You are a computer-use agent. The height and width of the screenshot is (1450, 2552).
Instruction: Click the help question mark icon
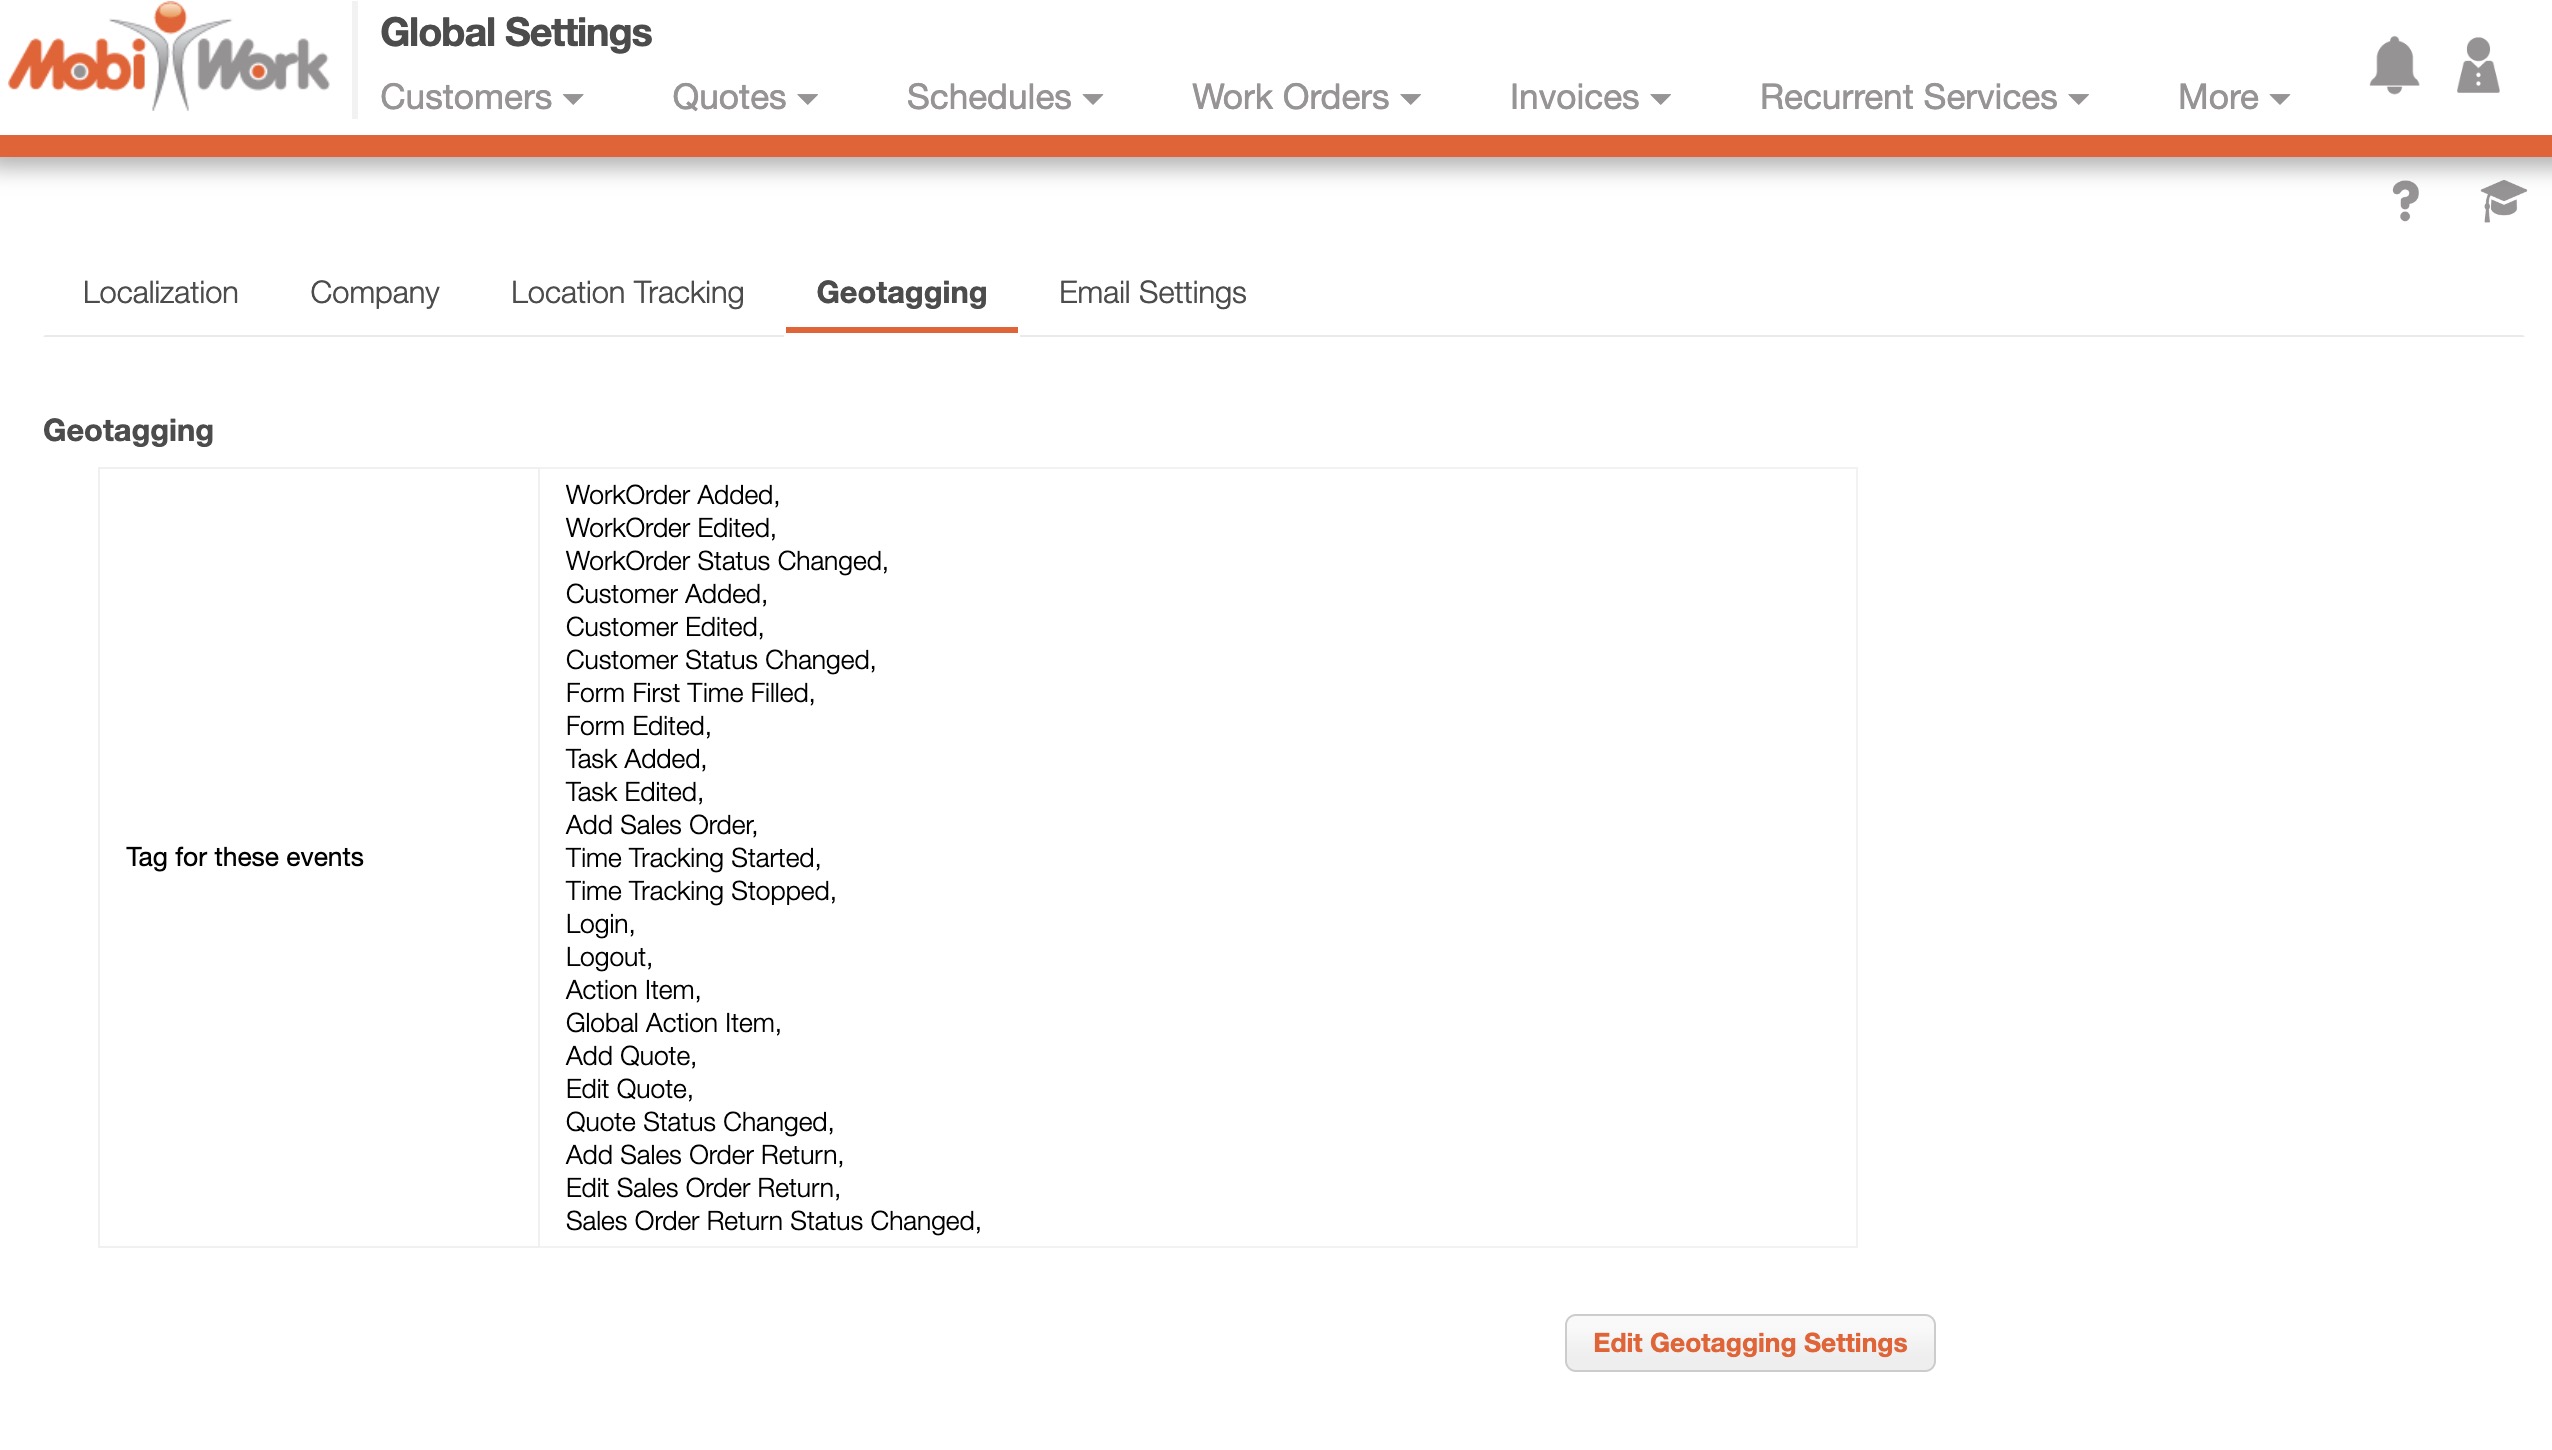coord(2405,201)
